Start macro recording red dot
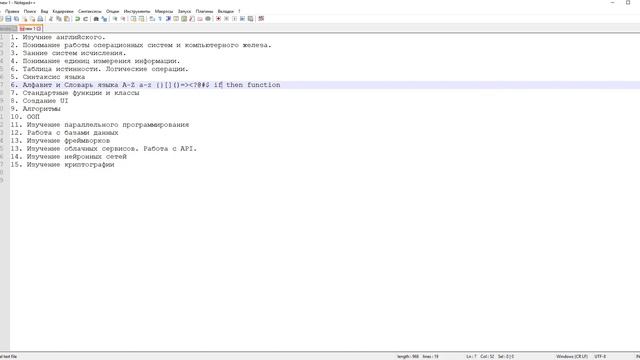The height and width of the screenshot is (360, 640). (x=218, y=19)
